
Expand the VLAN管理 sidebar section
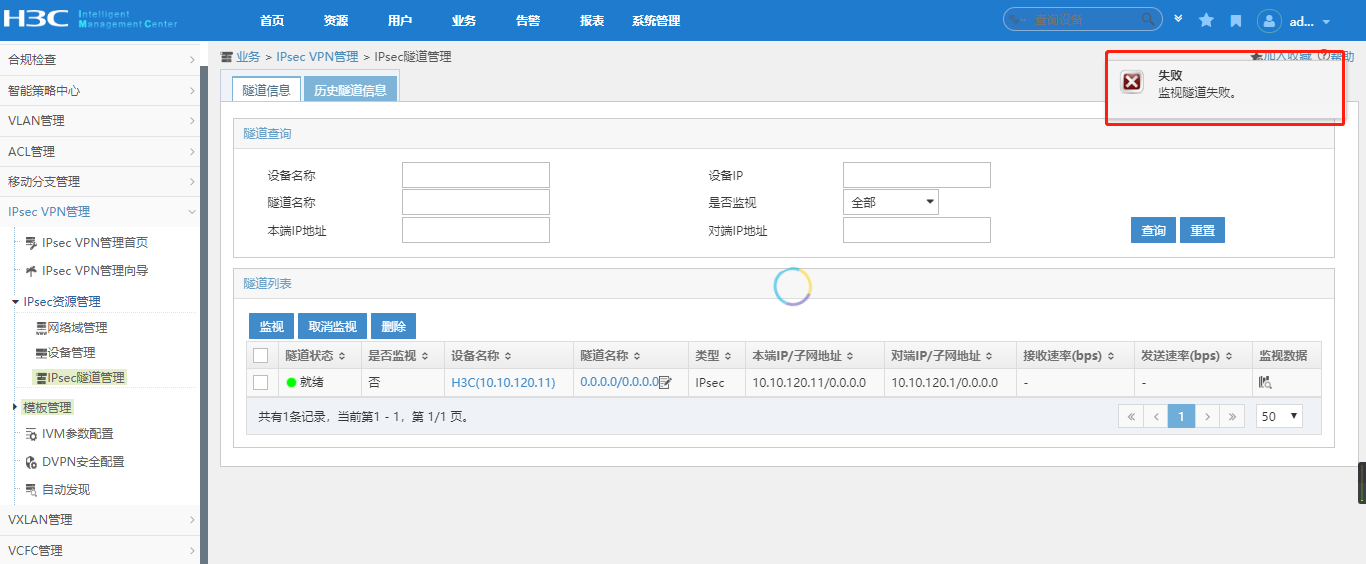[100, 121]
